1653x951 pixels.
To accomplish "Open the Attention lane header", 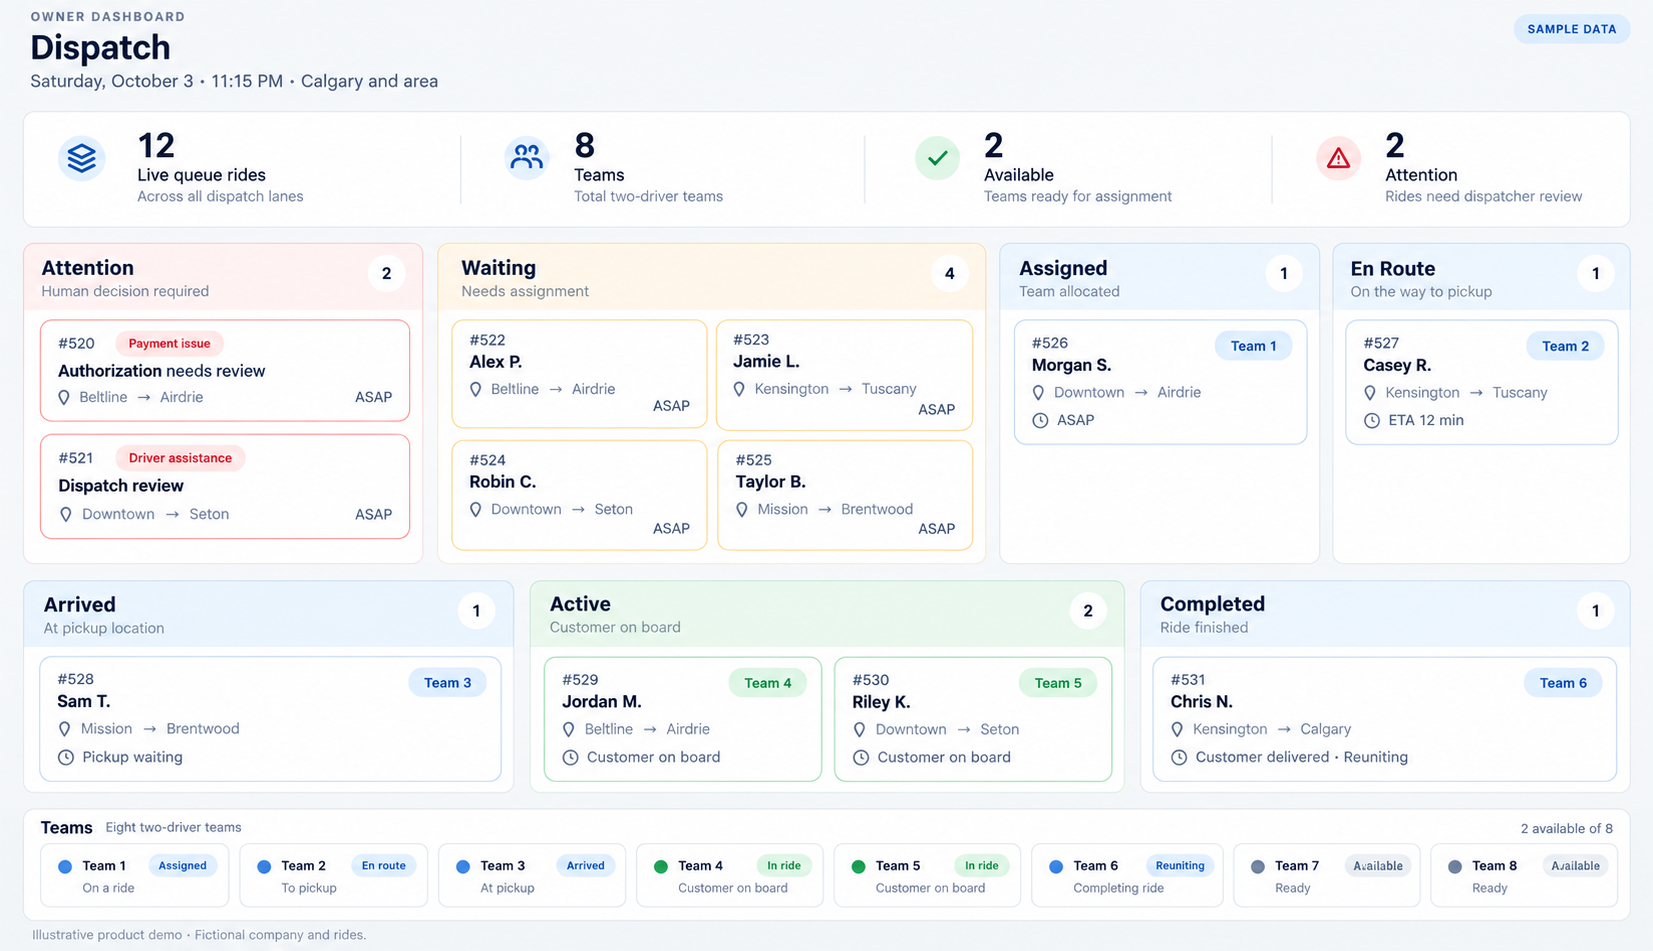I will [x=223, y=277].
